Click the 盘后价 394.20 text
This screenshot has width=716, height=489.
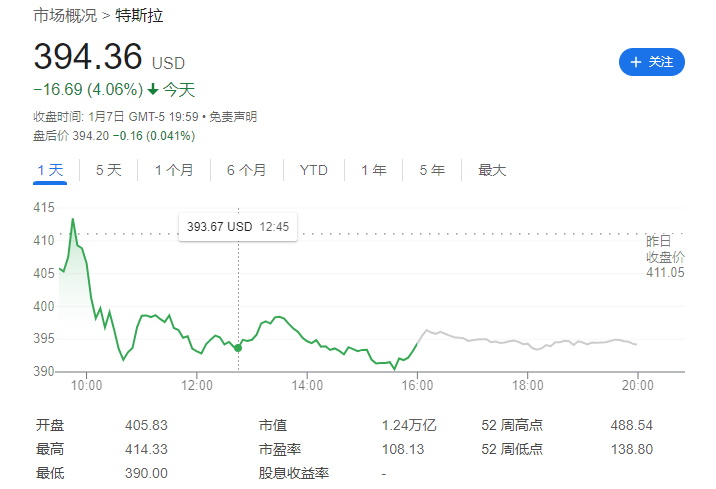coord(71,136)
